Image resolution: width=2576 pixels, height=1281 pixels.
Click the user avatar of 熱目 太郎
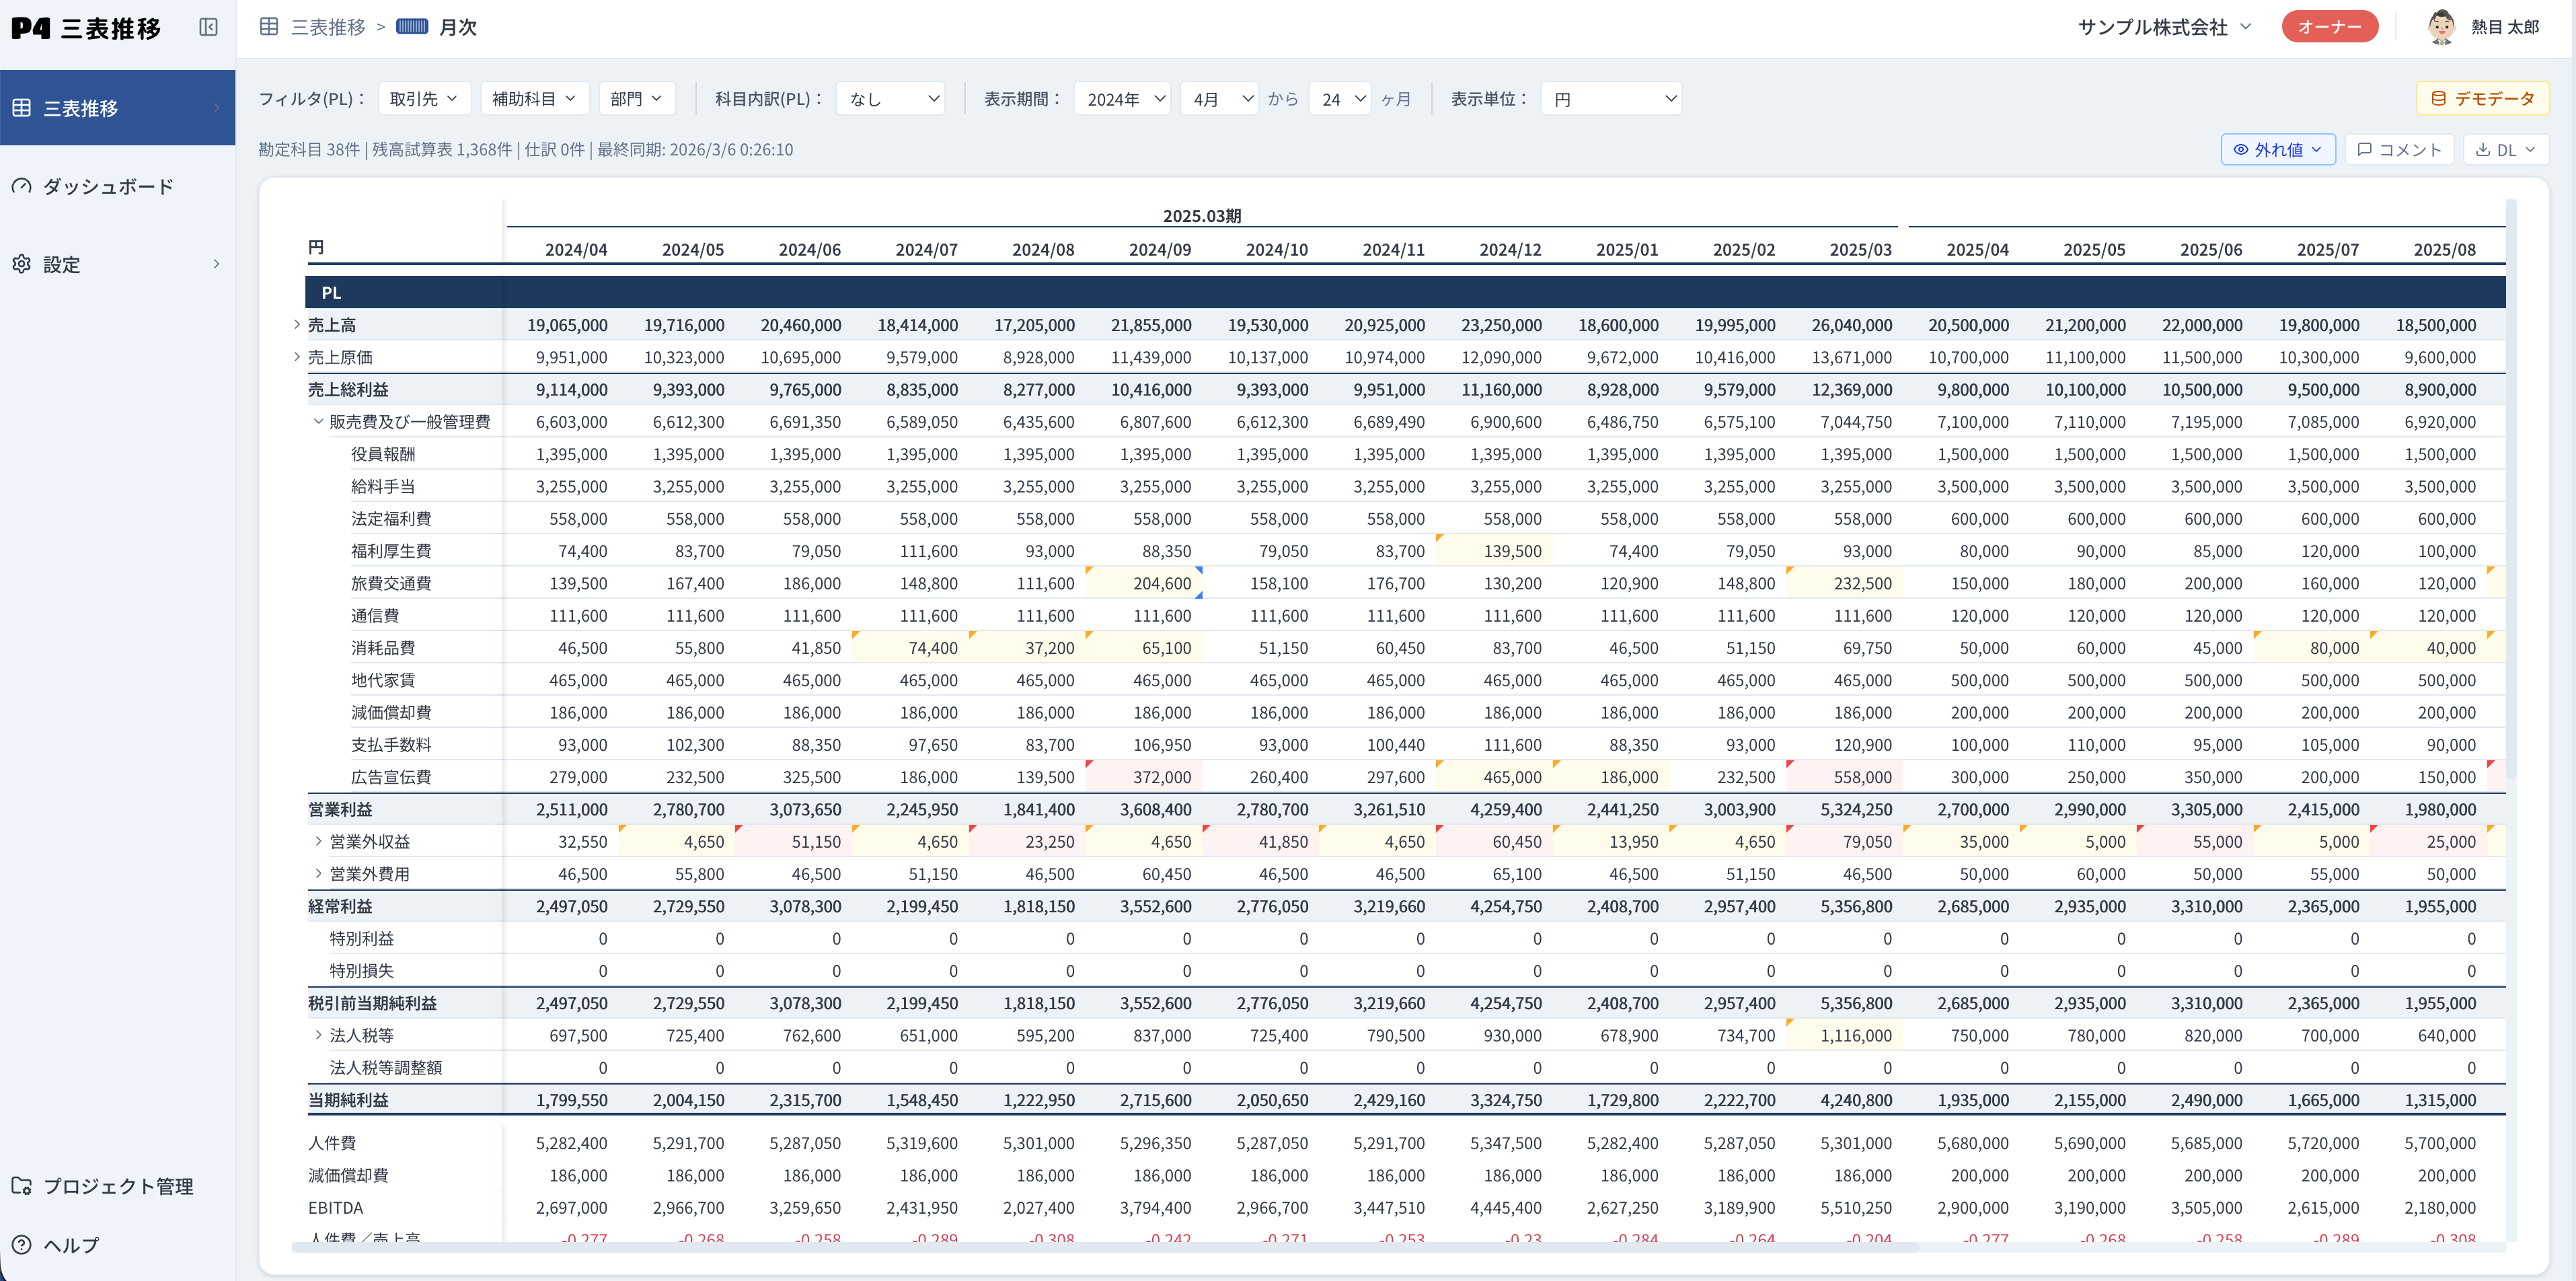pos(2441,27)
